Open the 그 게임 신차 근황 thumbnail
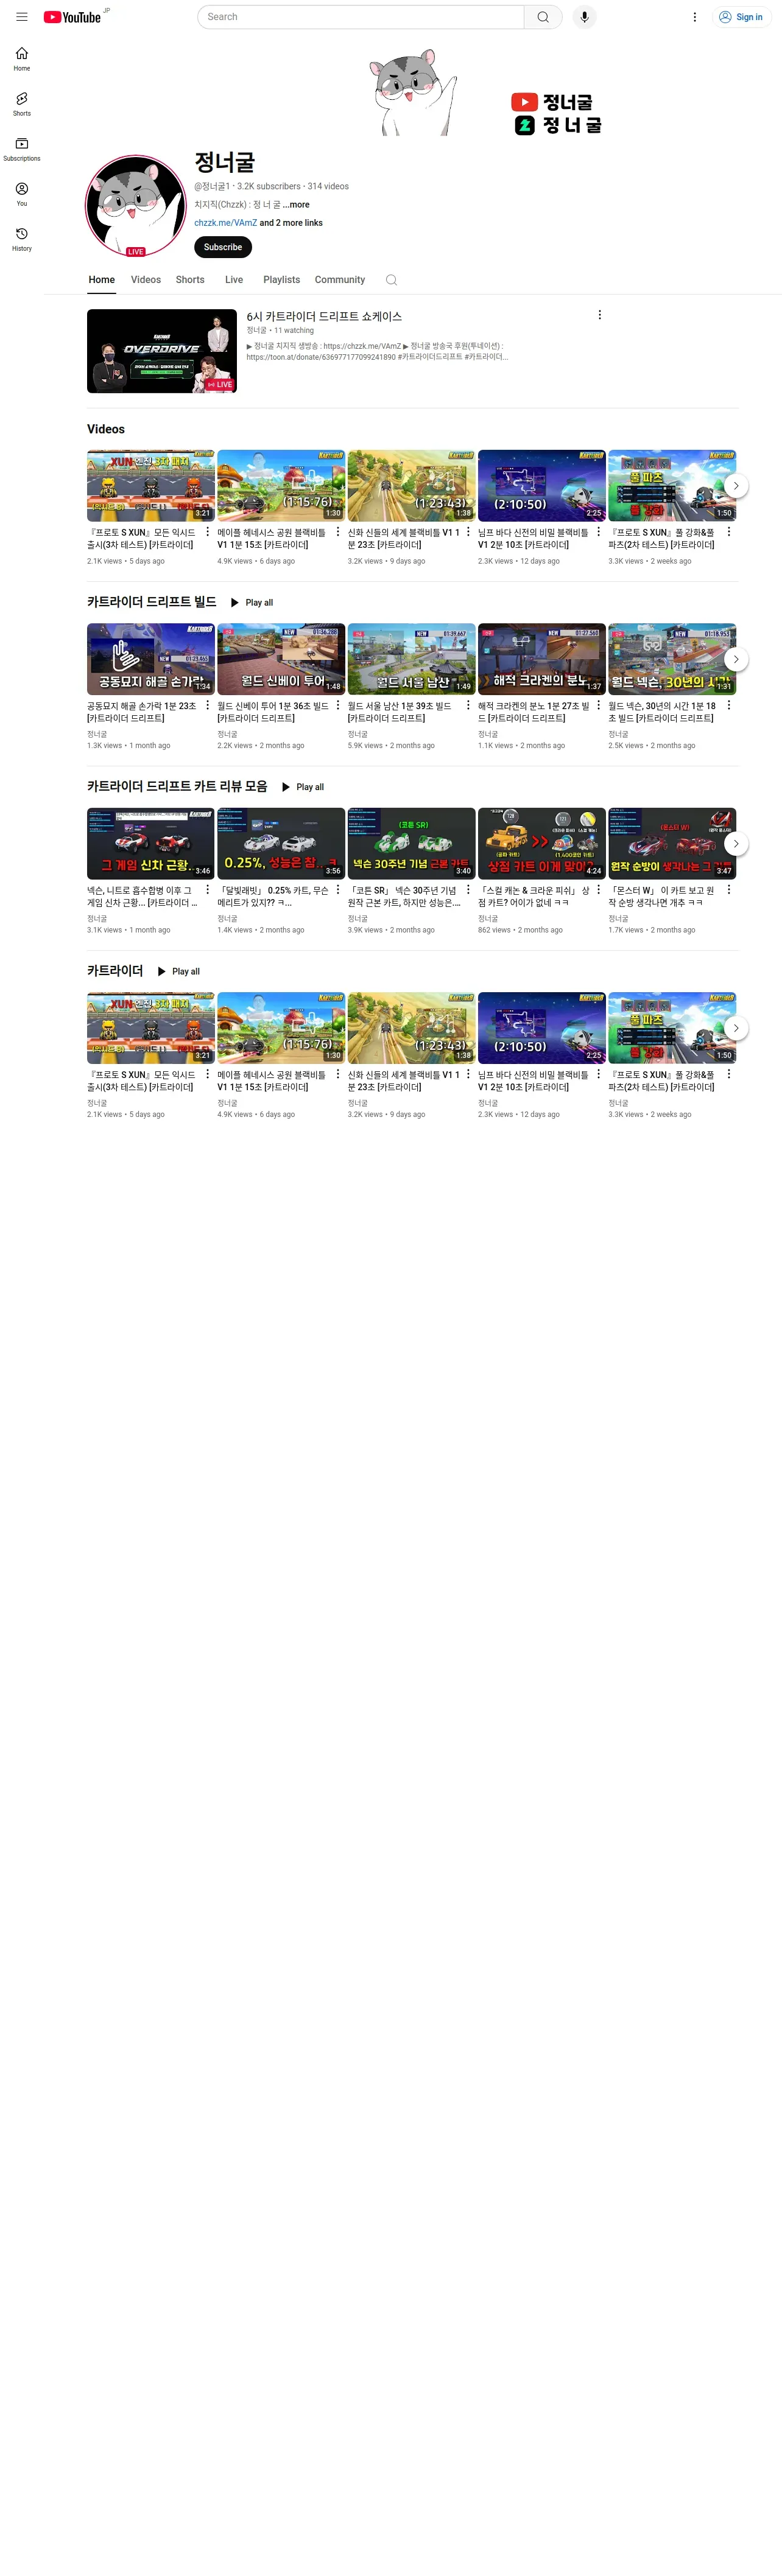The width and height of the screenshot is (782, 2576). 151,844
